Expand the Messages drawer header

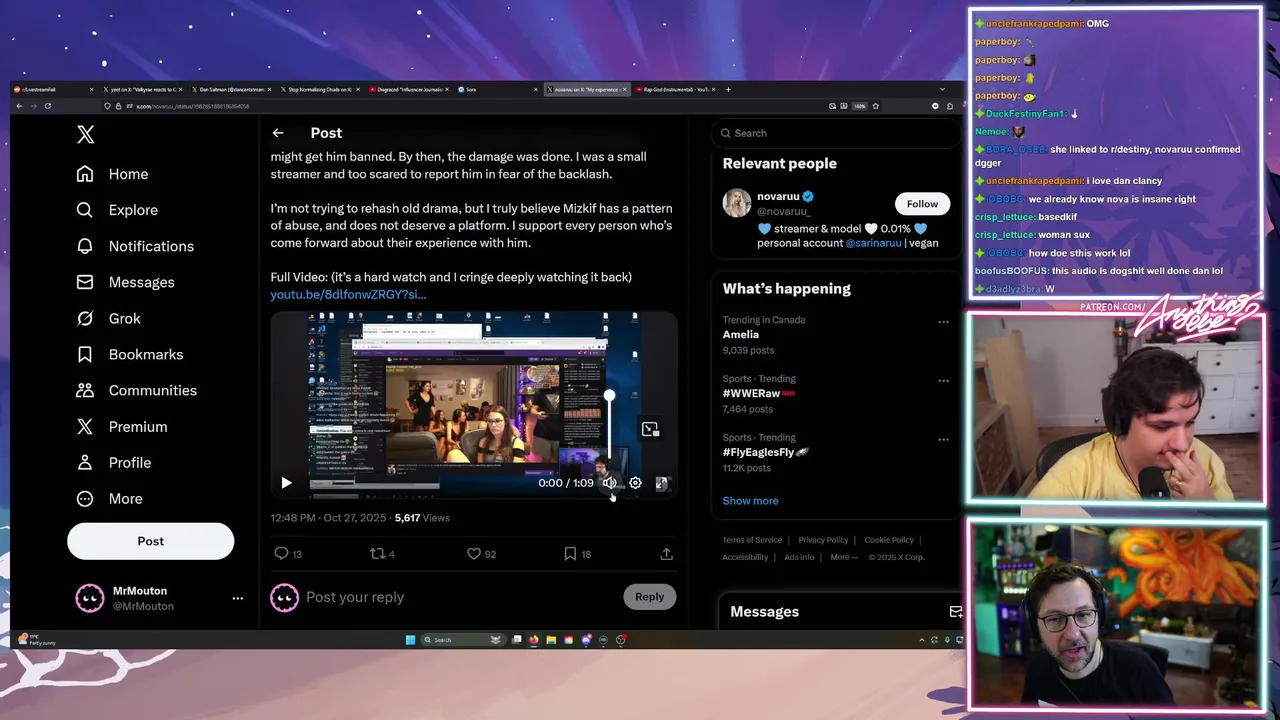(x=840, y=611)
